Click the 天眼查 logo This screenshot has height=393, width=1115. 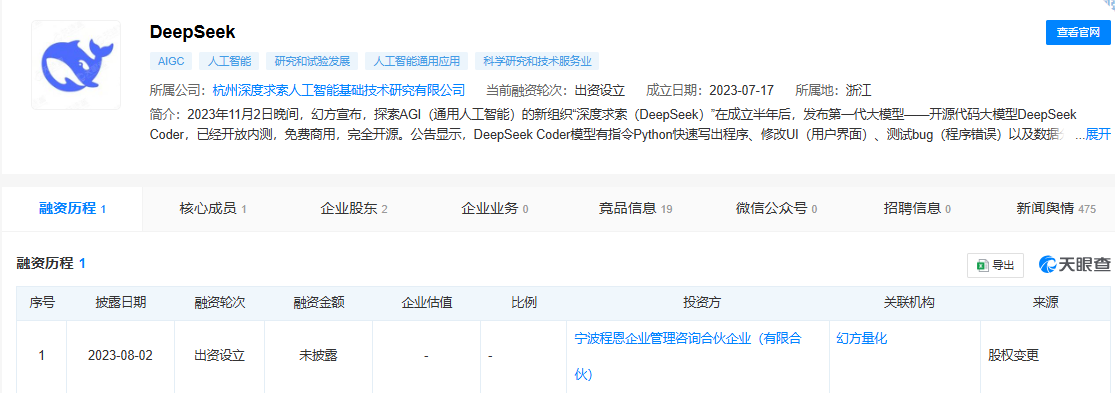point(1074,265)
